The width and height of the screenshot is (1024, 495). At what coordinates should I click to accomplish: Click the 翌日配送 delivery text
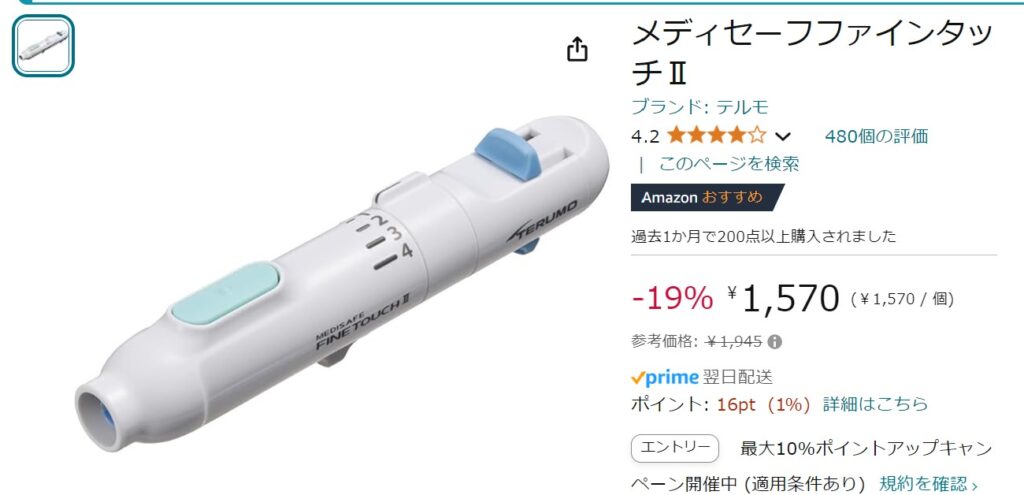pos(738,377)
